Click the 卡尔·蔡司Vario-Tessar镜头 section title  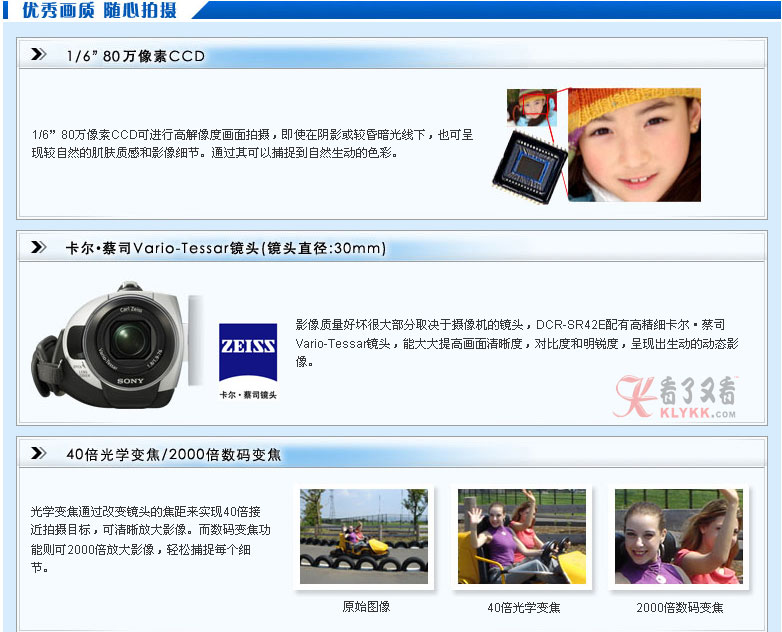(226, 248)
